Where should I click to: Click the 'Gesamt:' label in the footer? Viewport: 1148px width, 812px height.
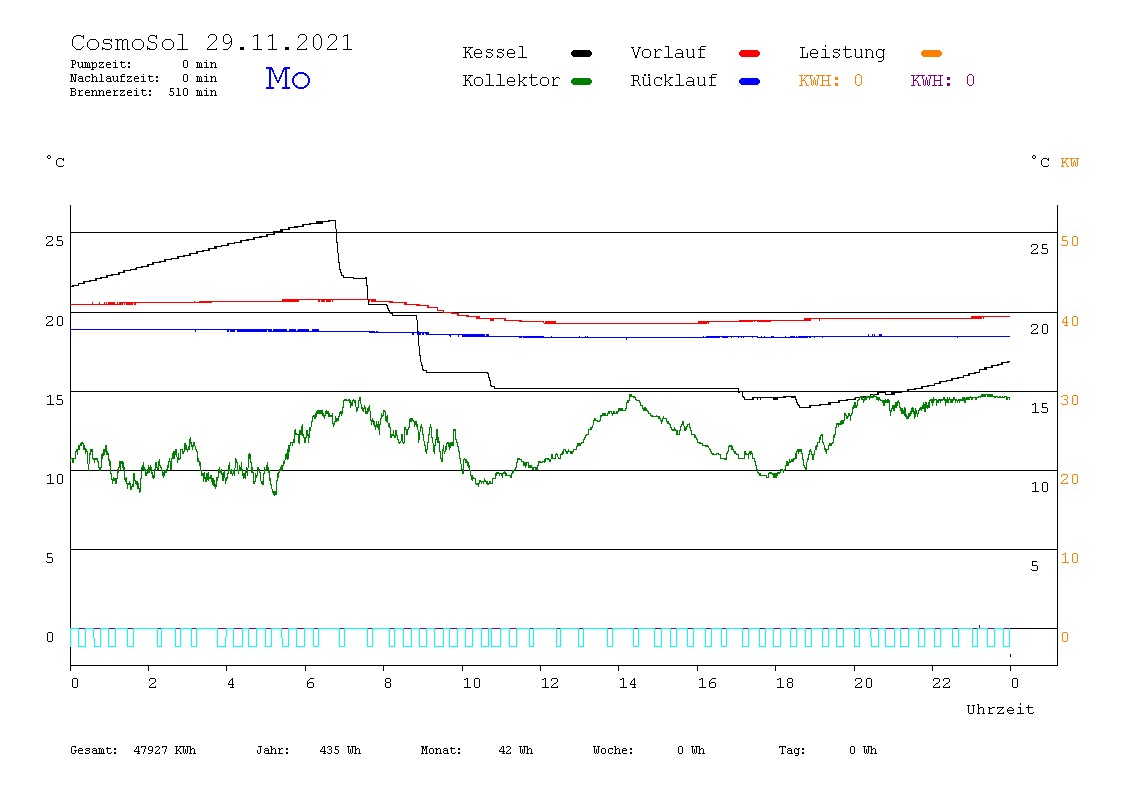coord(94,750)
